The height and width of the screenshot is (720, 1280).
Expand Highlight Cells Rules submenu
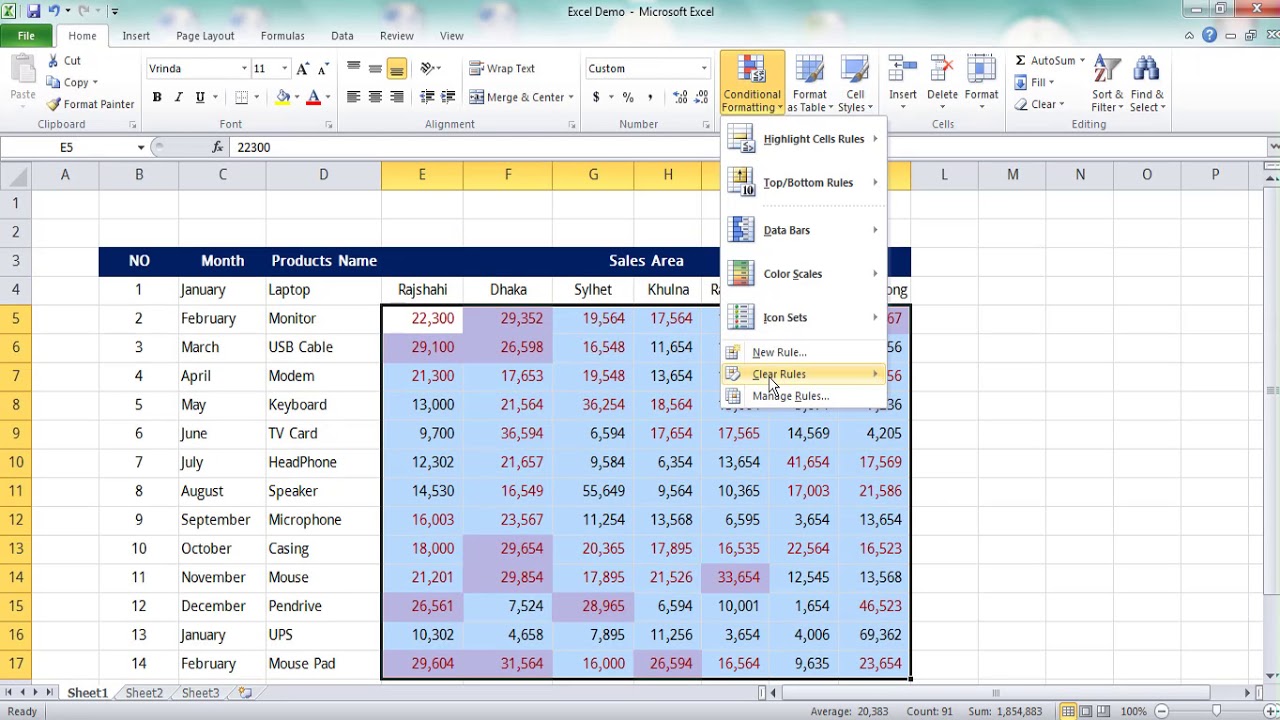point(804,139)
